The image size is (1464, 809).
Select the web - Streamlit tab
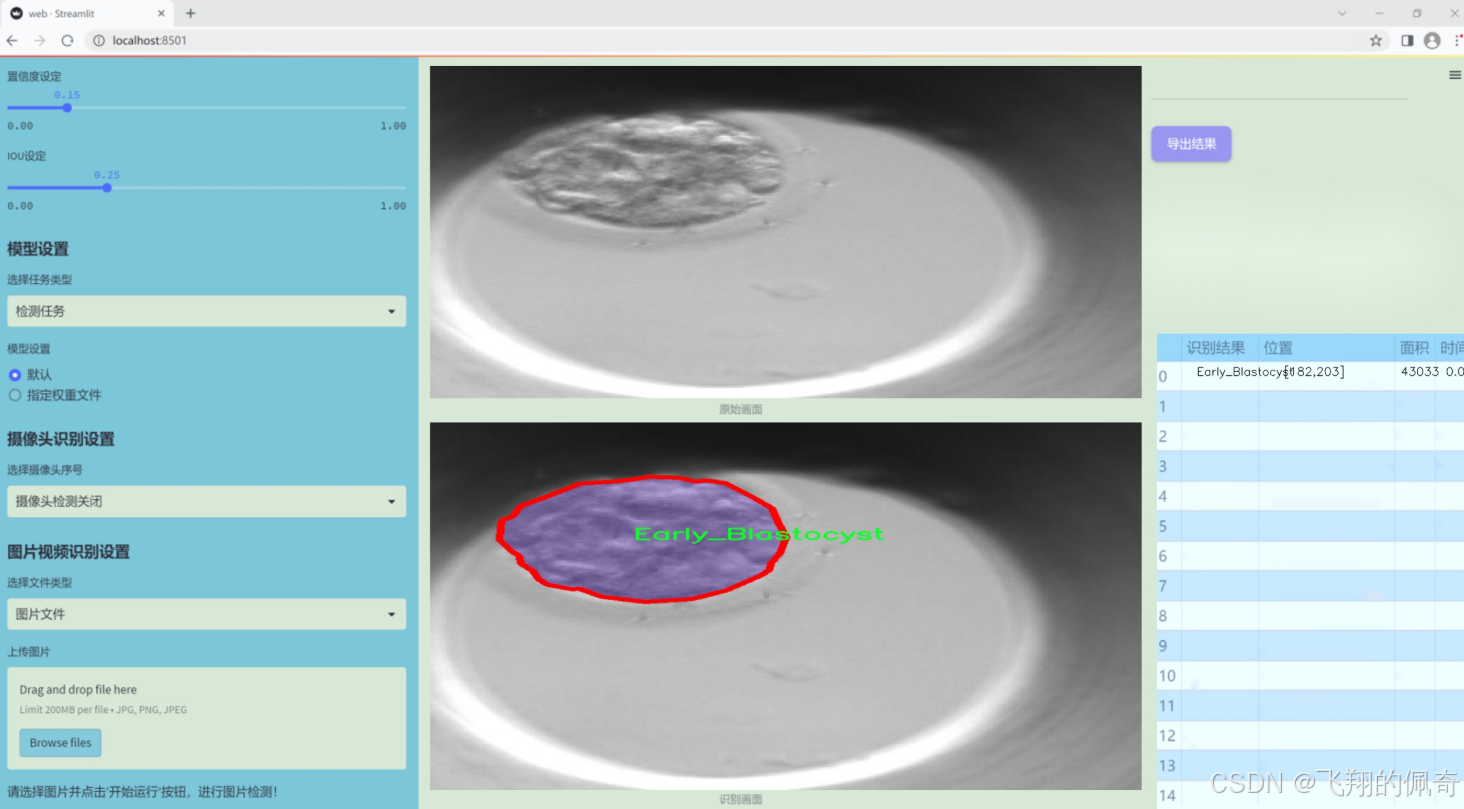click(x=88, y=13)
